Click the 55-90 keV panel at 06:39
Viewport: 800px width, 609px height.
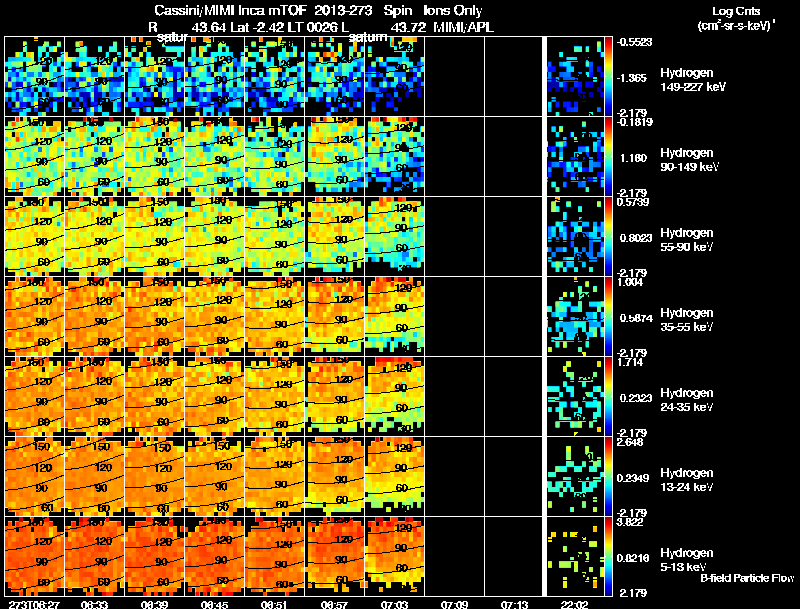pos(154,236)
